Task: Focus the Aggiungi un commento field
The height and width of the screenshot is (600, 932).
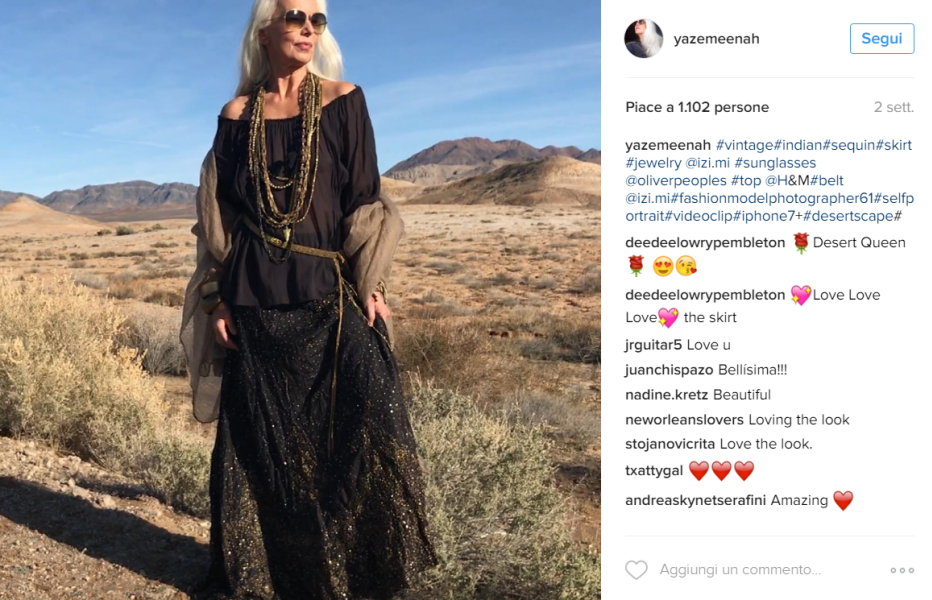Action: tap(740, 570)
